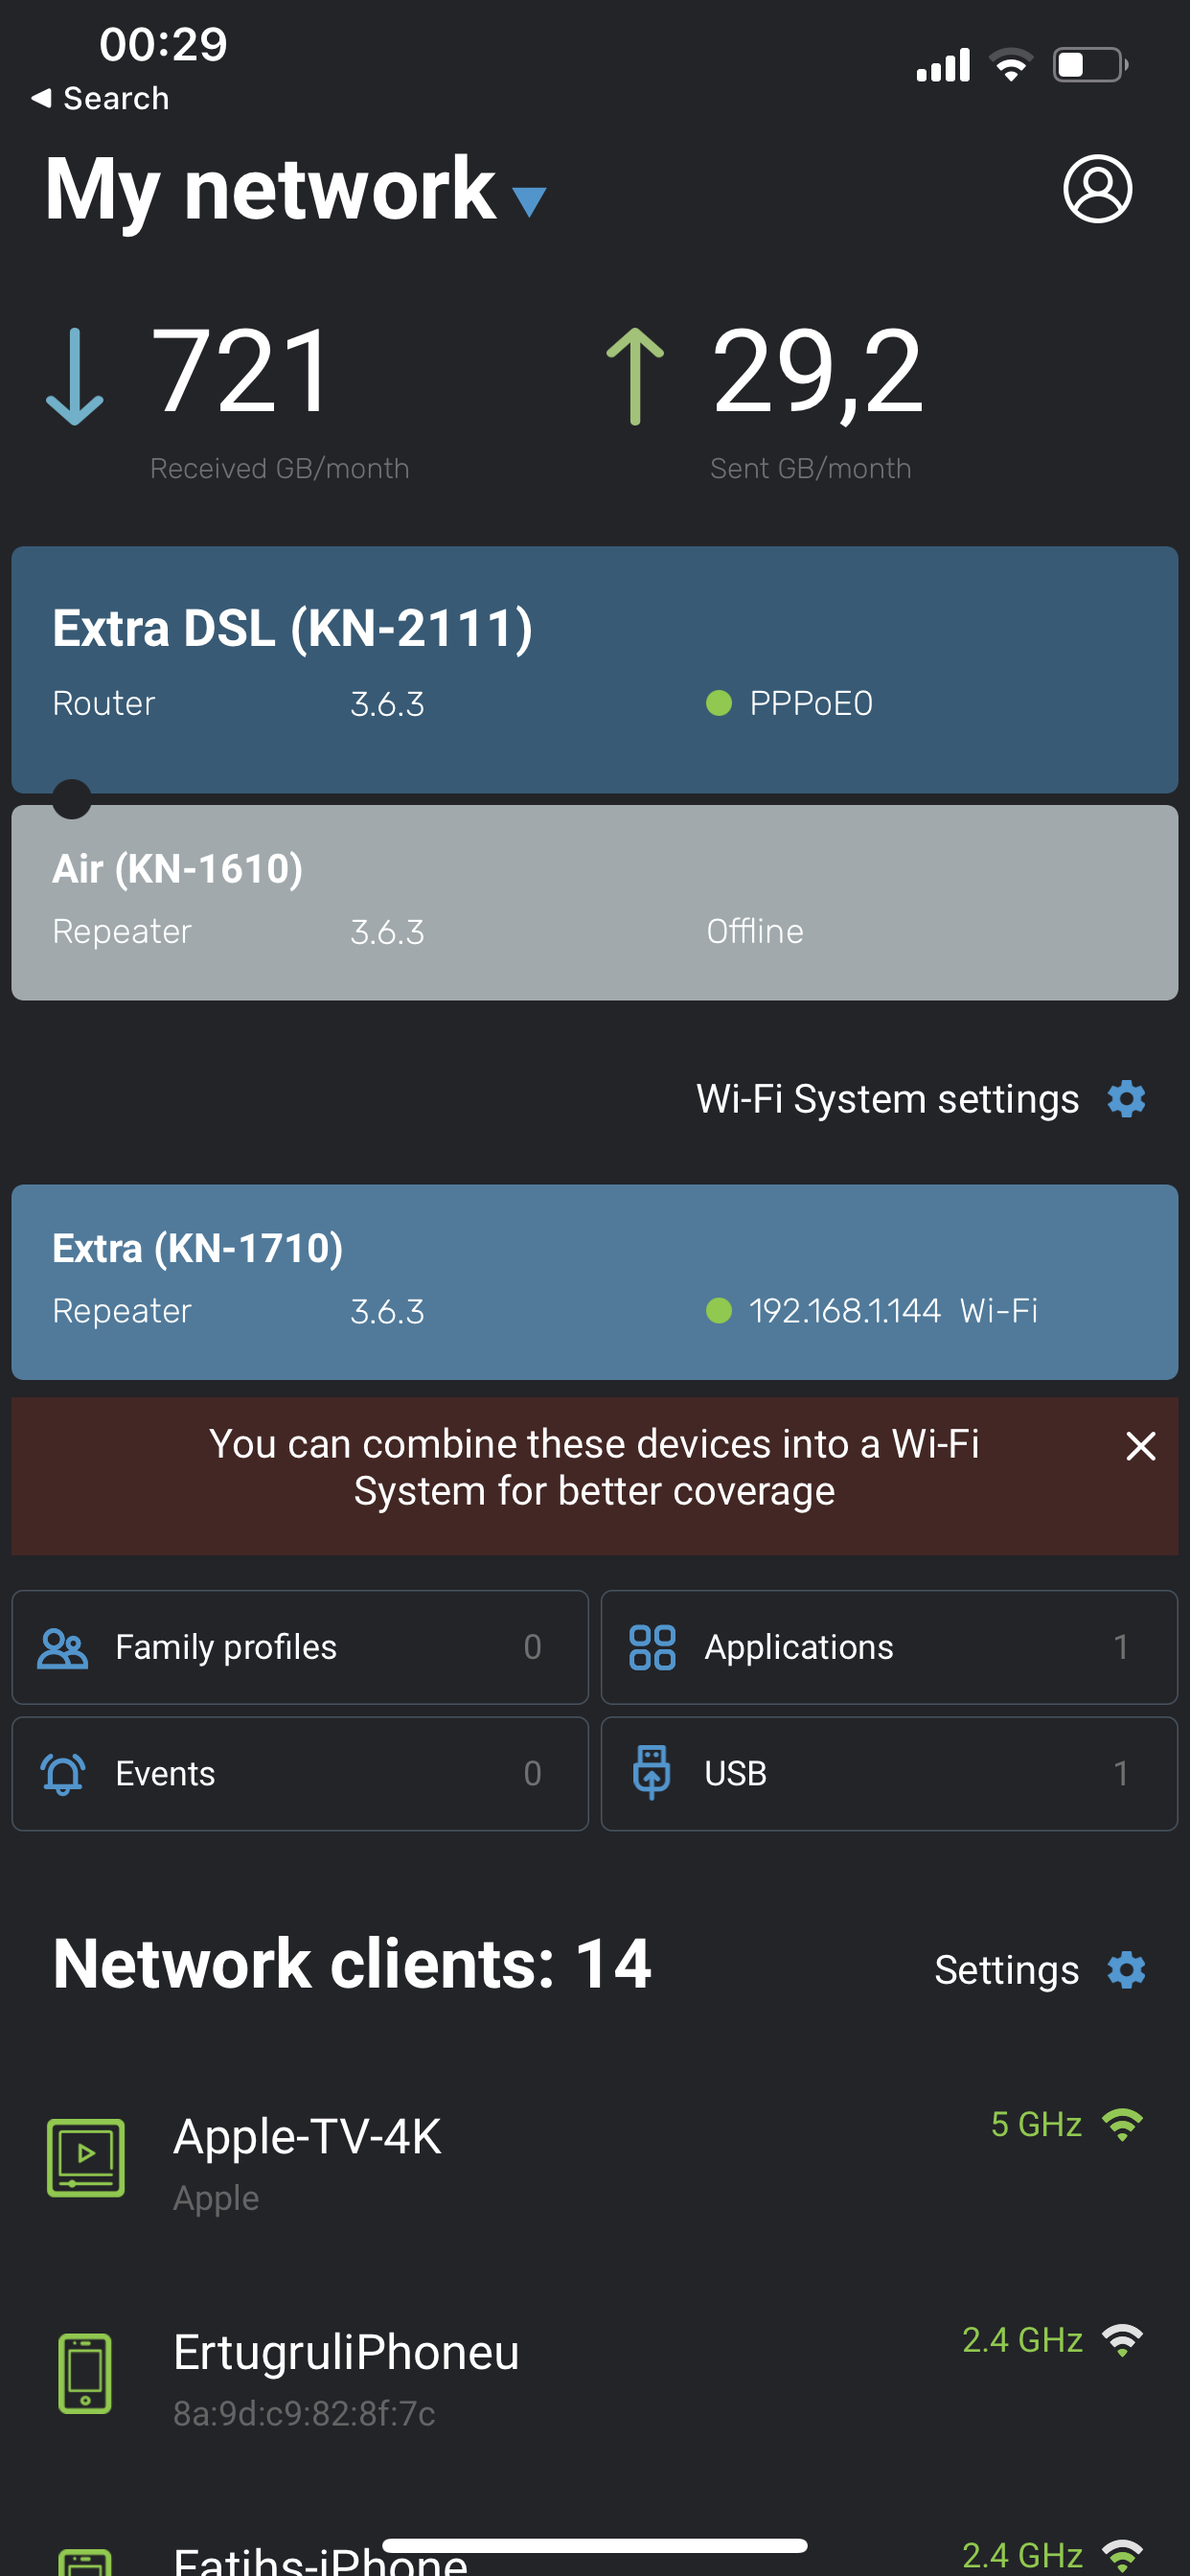Tap the sent GB/month upload arrow

[635, 377]
